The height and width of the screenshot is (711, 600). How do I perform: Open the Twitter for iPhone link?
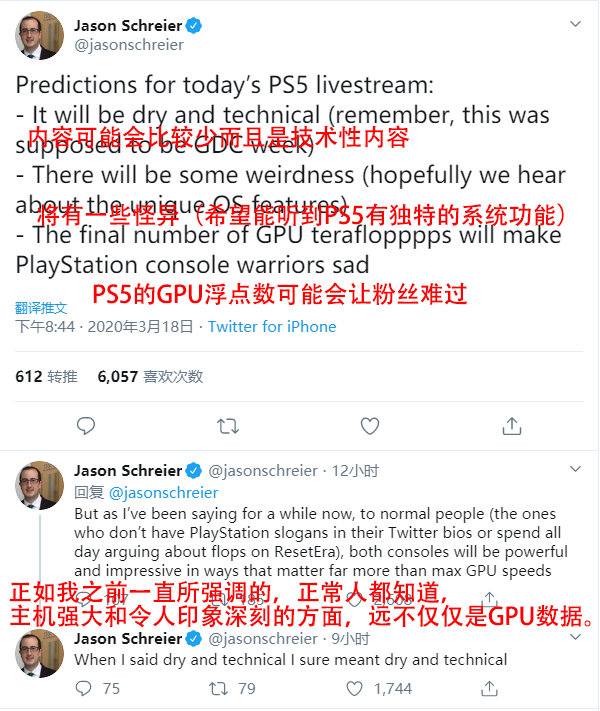point(272,326)
